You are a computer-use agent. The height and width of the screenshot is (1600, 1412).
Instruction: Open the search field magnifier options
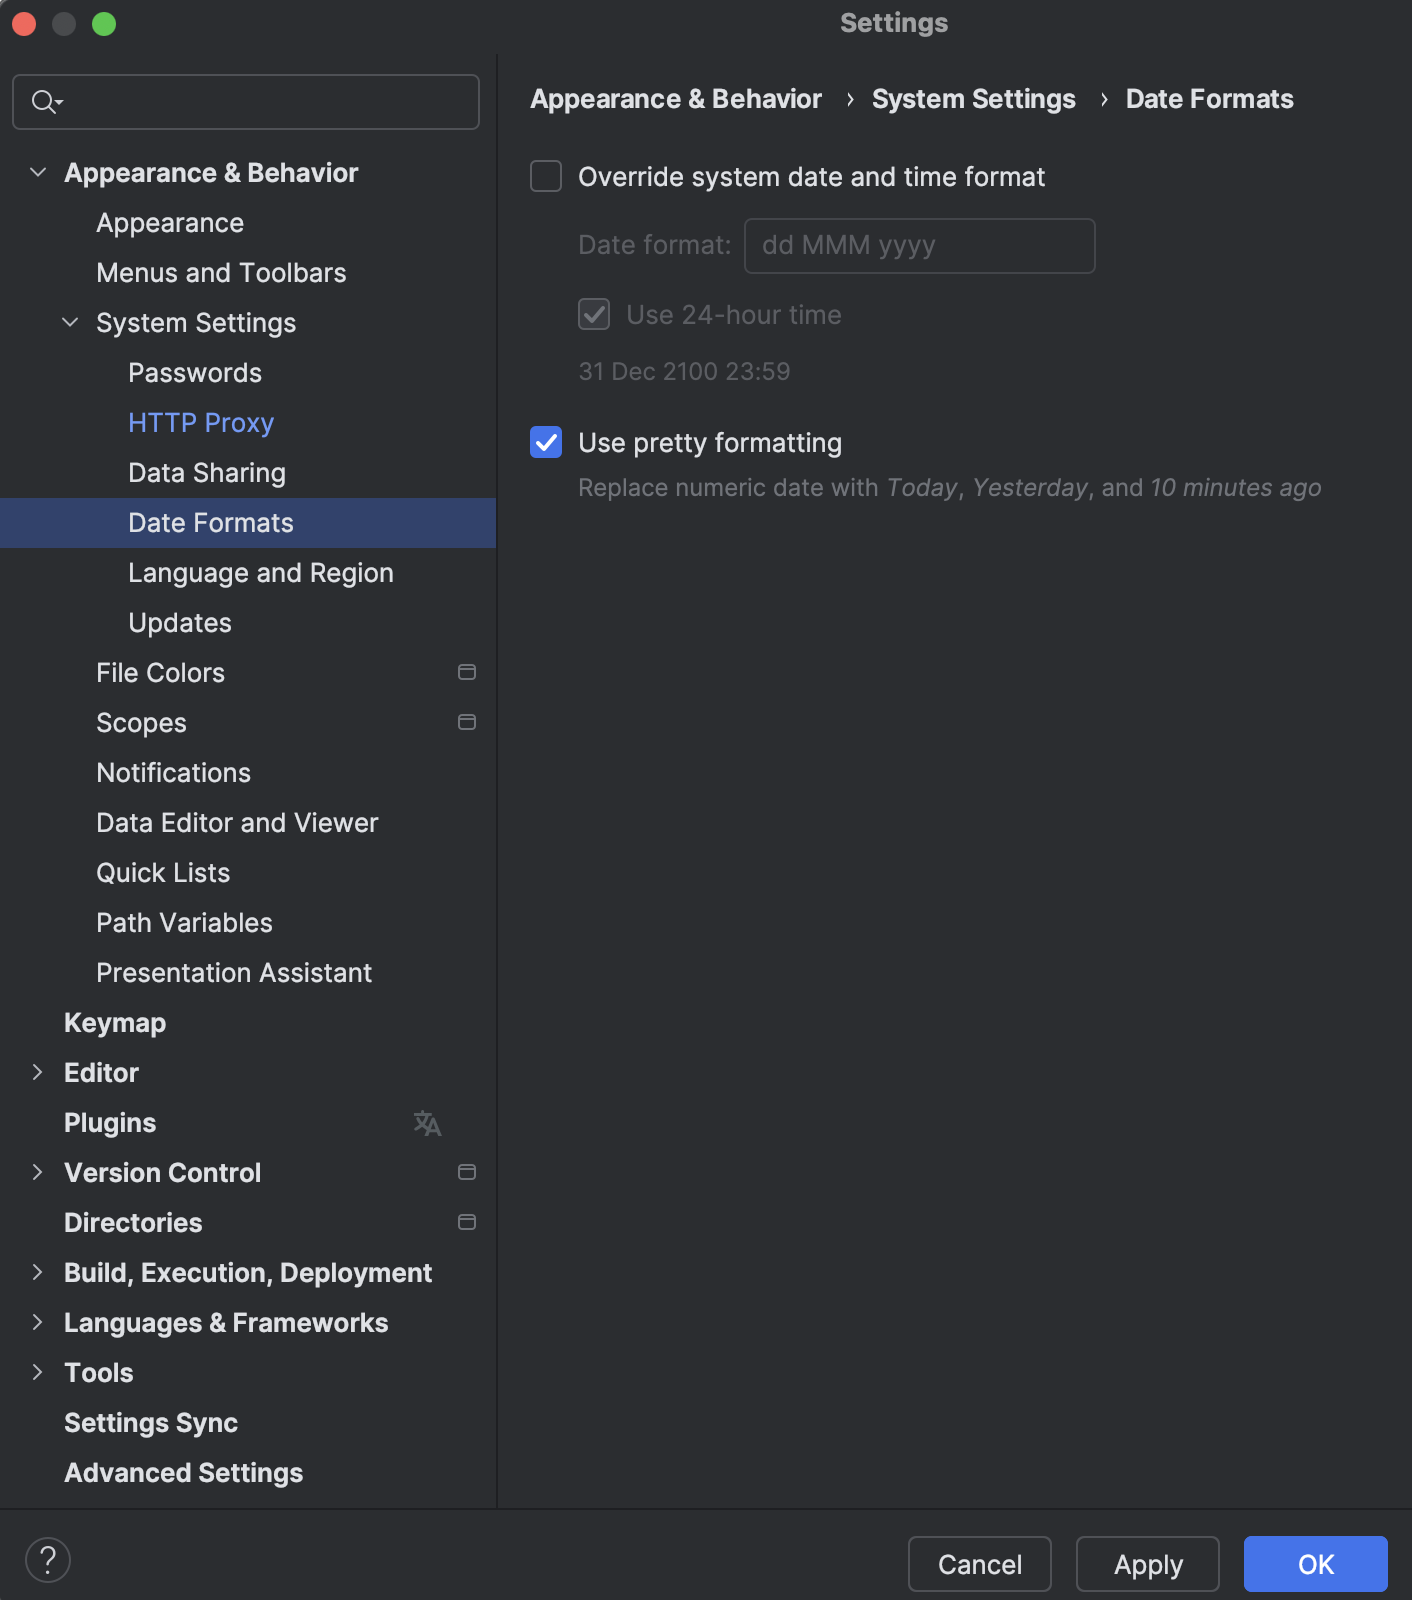[x=44, y=101]
